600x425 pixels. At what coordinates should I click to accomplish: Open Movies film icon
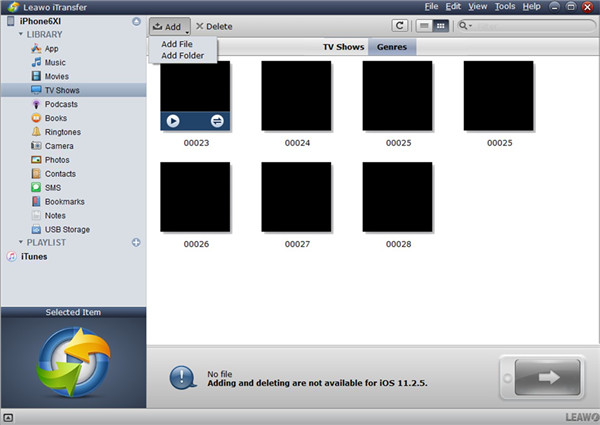[36, 76]
